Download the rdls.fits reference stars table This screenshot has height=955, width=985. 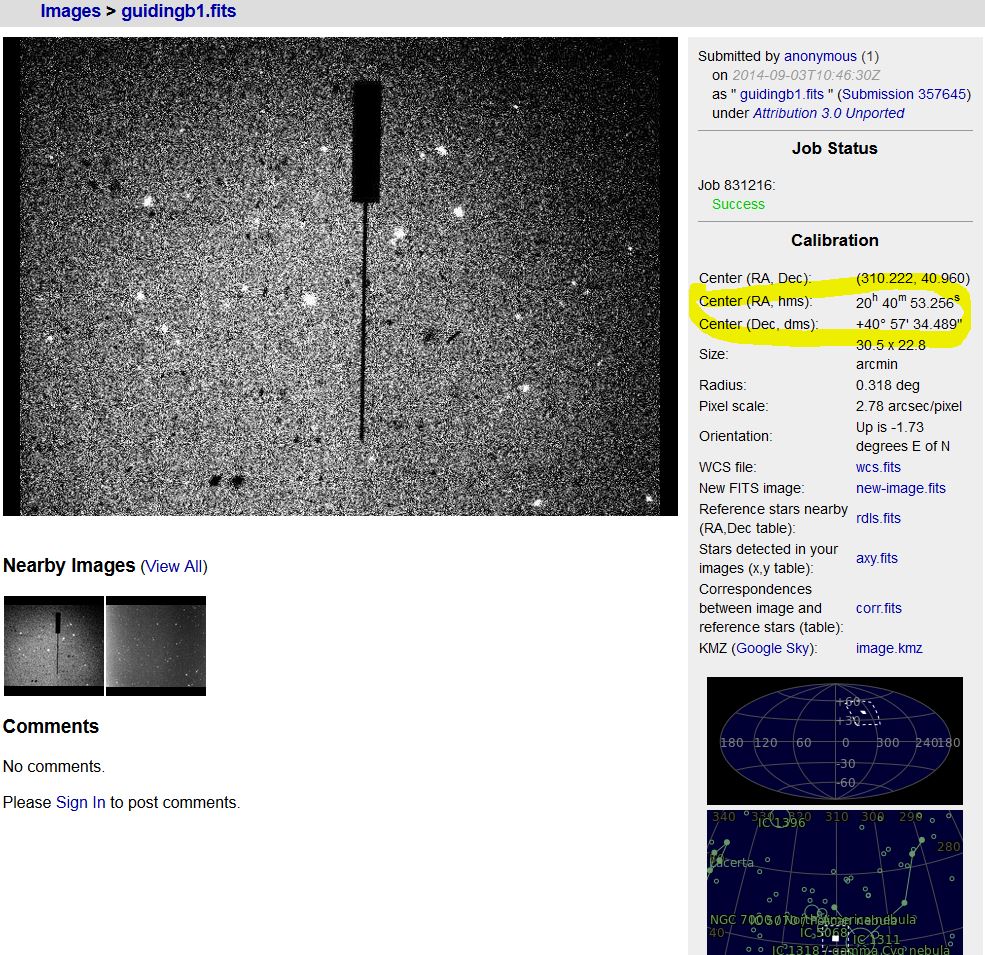[878, 518]
